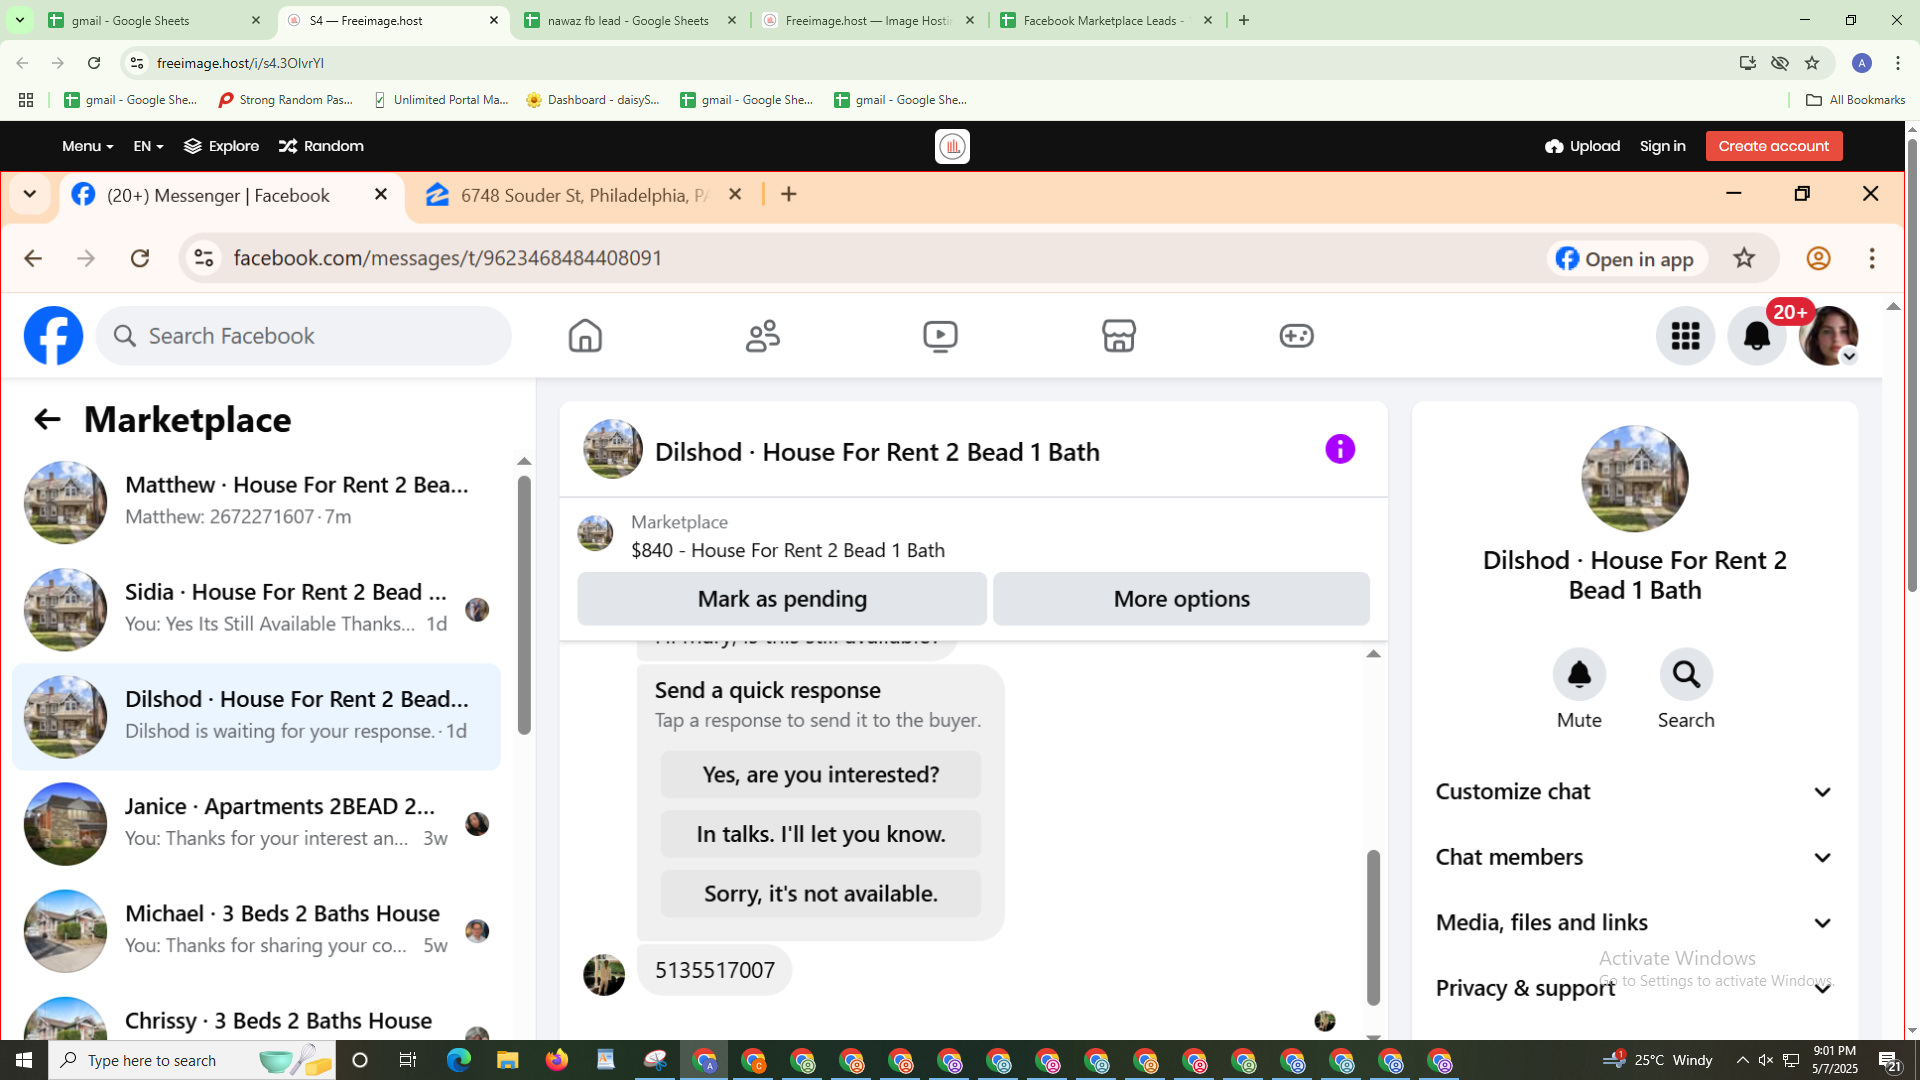This screenshot has height=1080, width=1920.
Task: Open Facebook Watch video icon
Action: 940,336
